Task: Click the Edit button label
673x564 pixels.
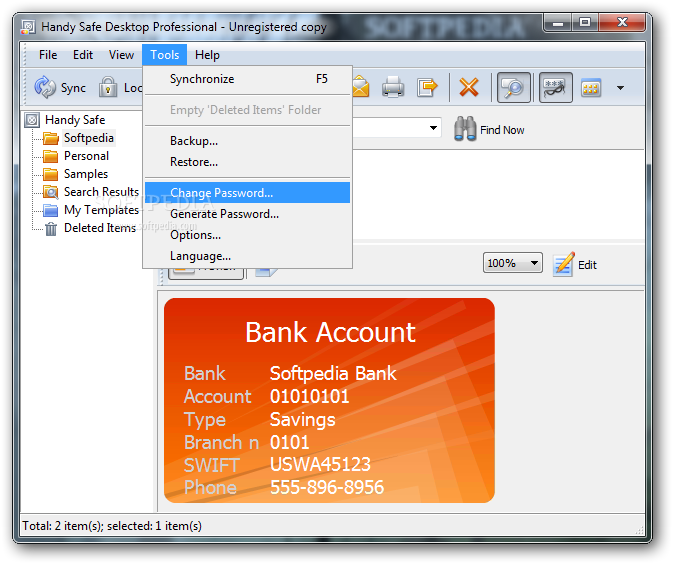Action: coord(587,265)
